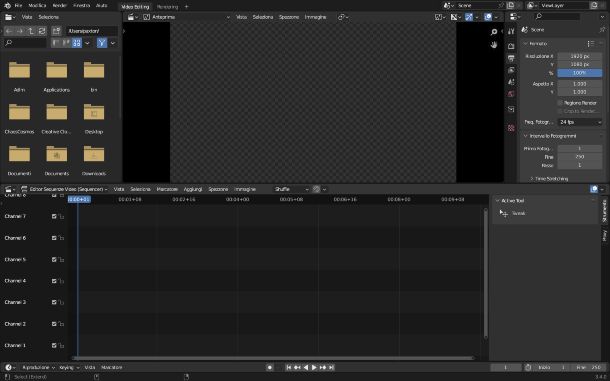
Task: Refresh the file browser listing
Action: (x=42, y=31)
